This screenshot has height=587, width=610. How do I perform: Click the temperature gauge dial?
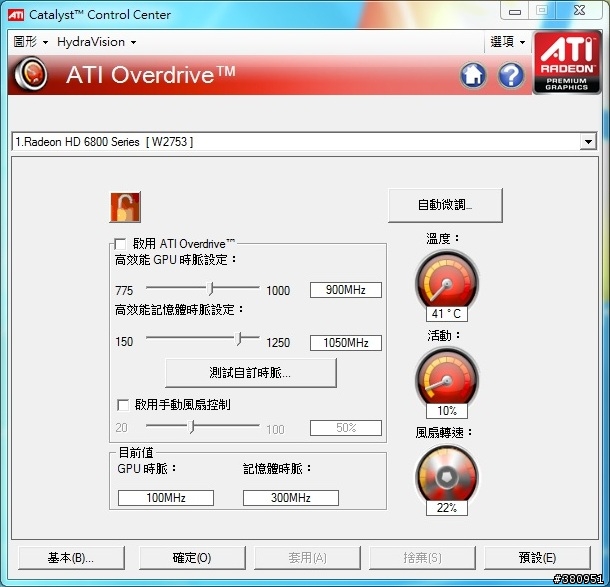[447, 280]
